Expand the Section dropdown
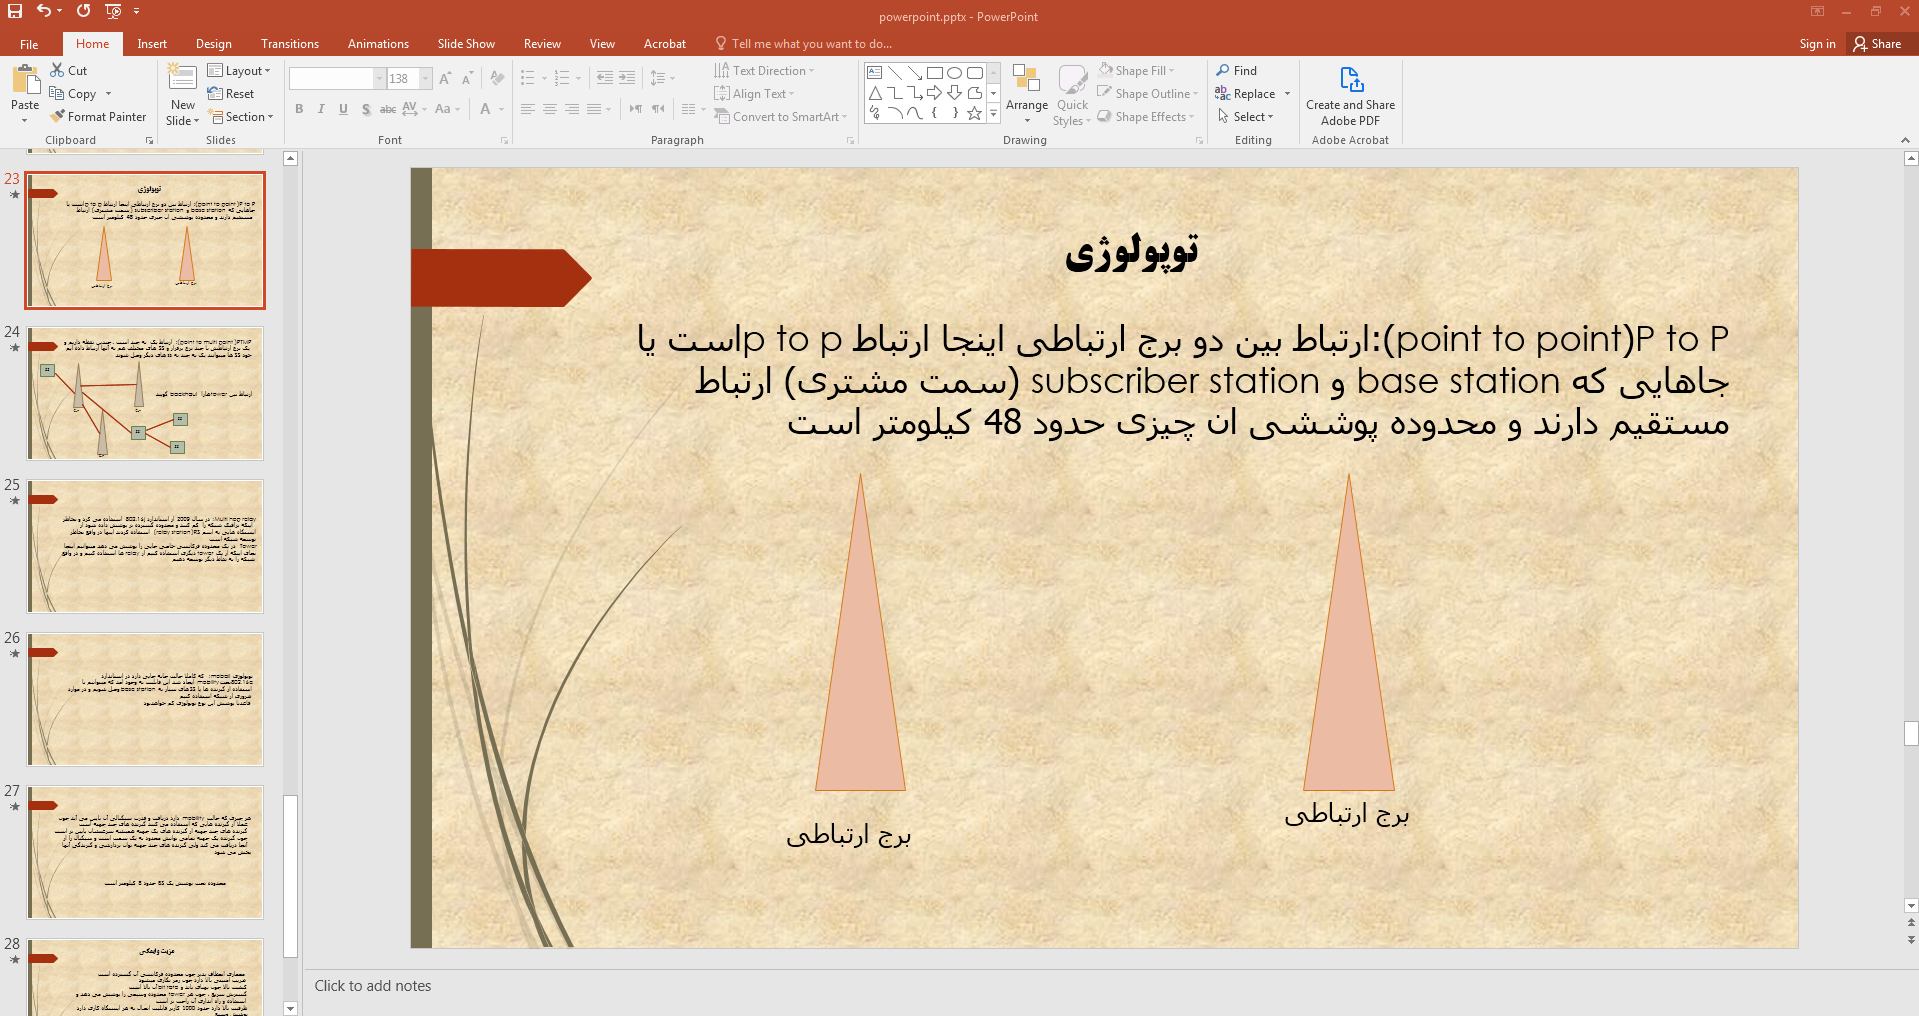 (240, 117)
